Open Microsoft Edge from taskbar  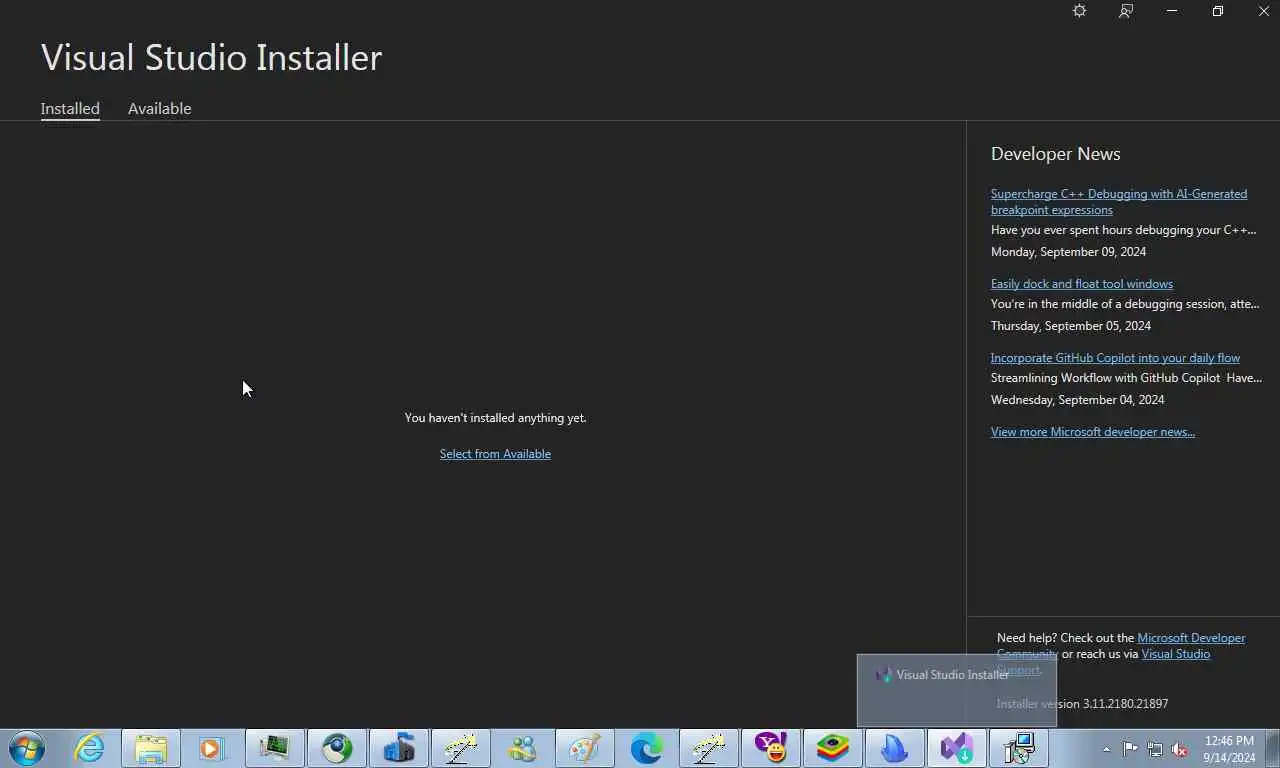647,748
